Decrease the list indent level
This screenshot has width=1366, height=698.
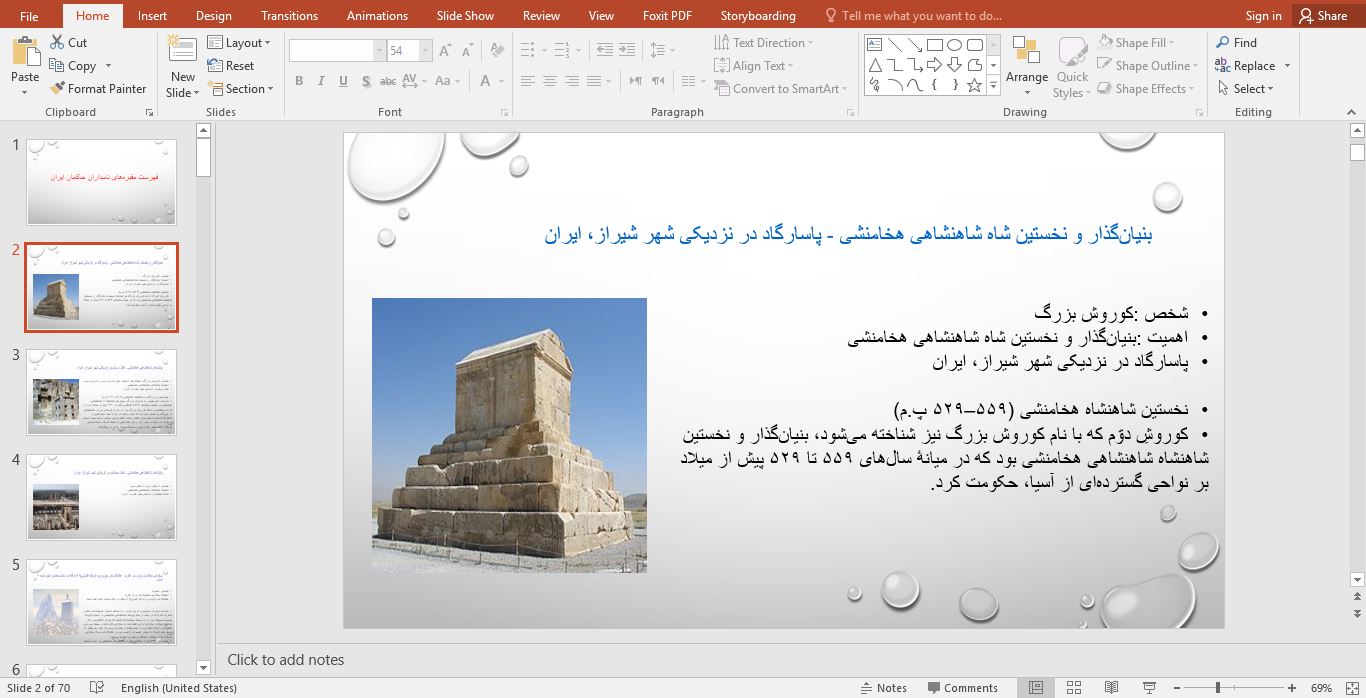(x=605, y=51)
